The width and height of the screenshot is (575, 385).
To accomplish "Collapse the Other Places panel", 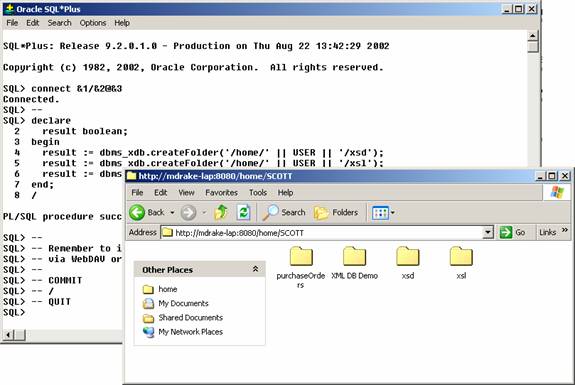I will 255,269.
